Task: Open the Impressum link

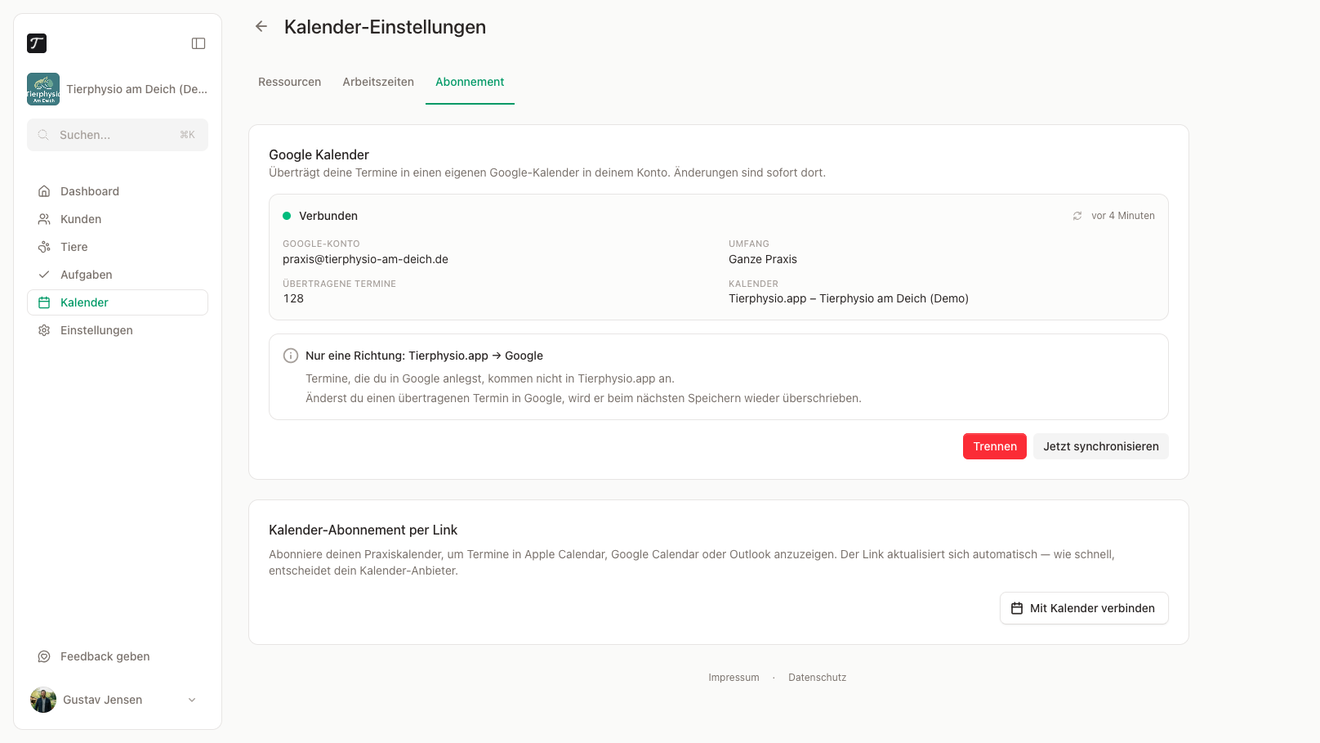Action: pyautogui.click(x=734, y=678)
